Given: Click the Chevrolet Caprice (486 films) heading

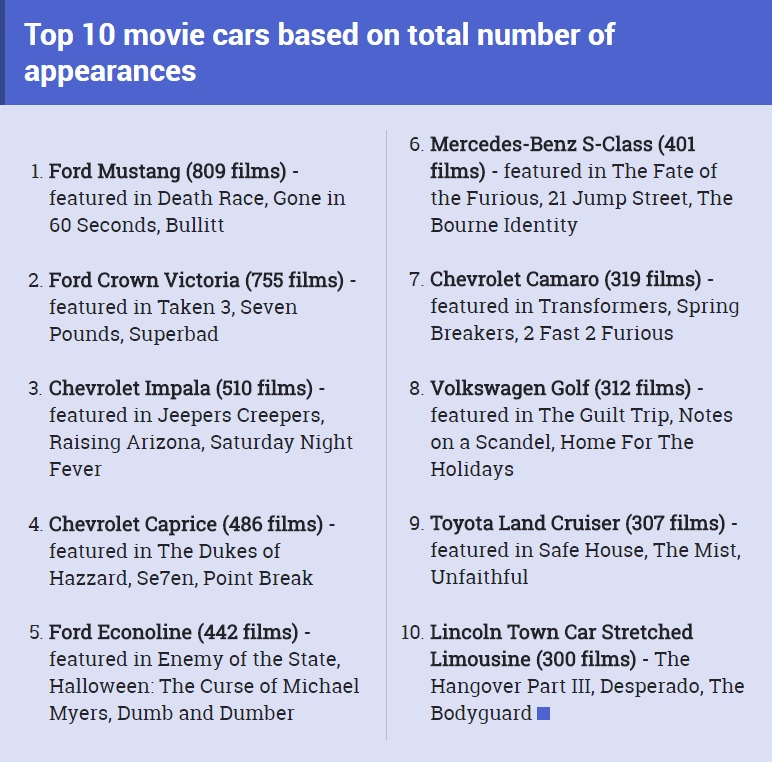Looking at the screenshot, I should click(x=185, y=524).
